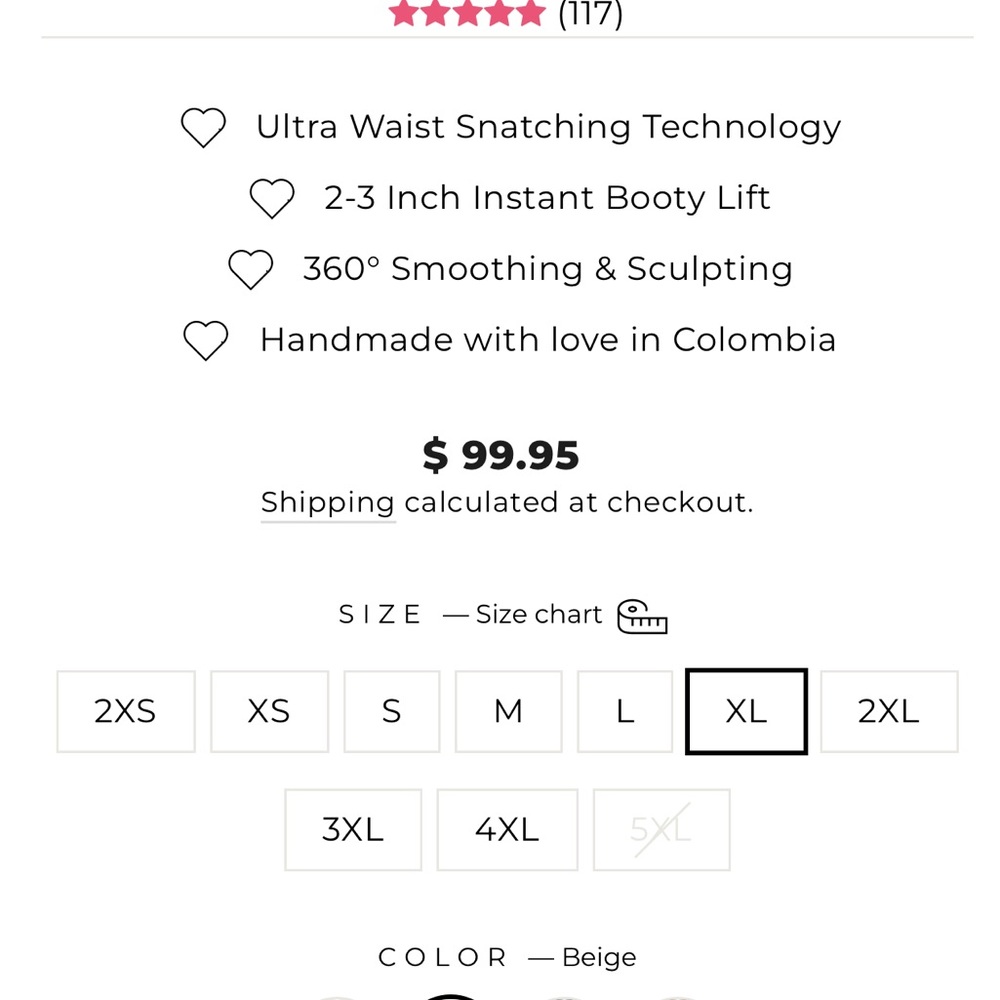Click the pink star rating

tap(467, 13)
